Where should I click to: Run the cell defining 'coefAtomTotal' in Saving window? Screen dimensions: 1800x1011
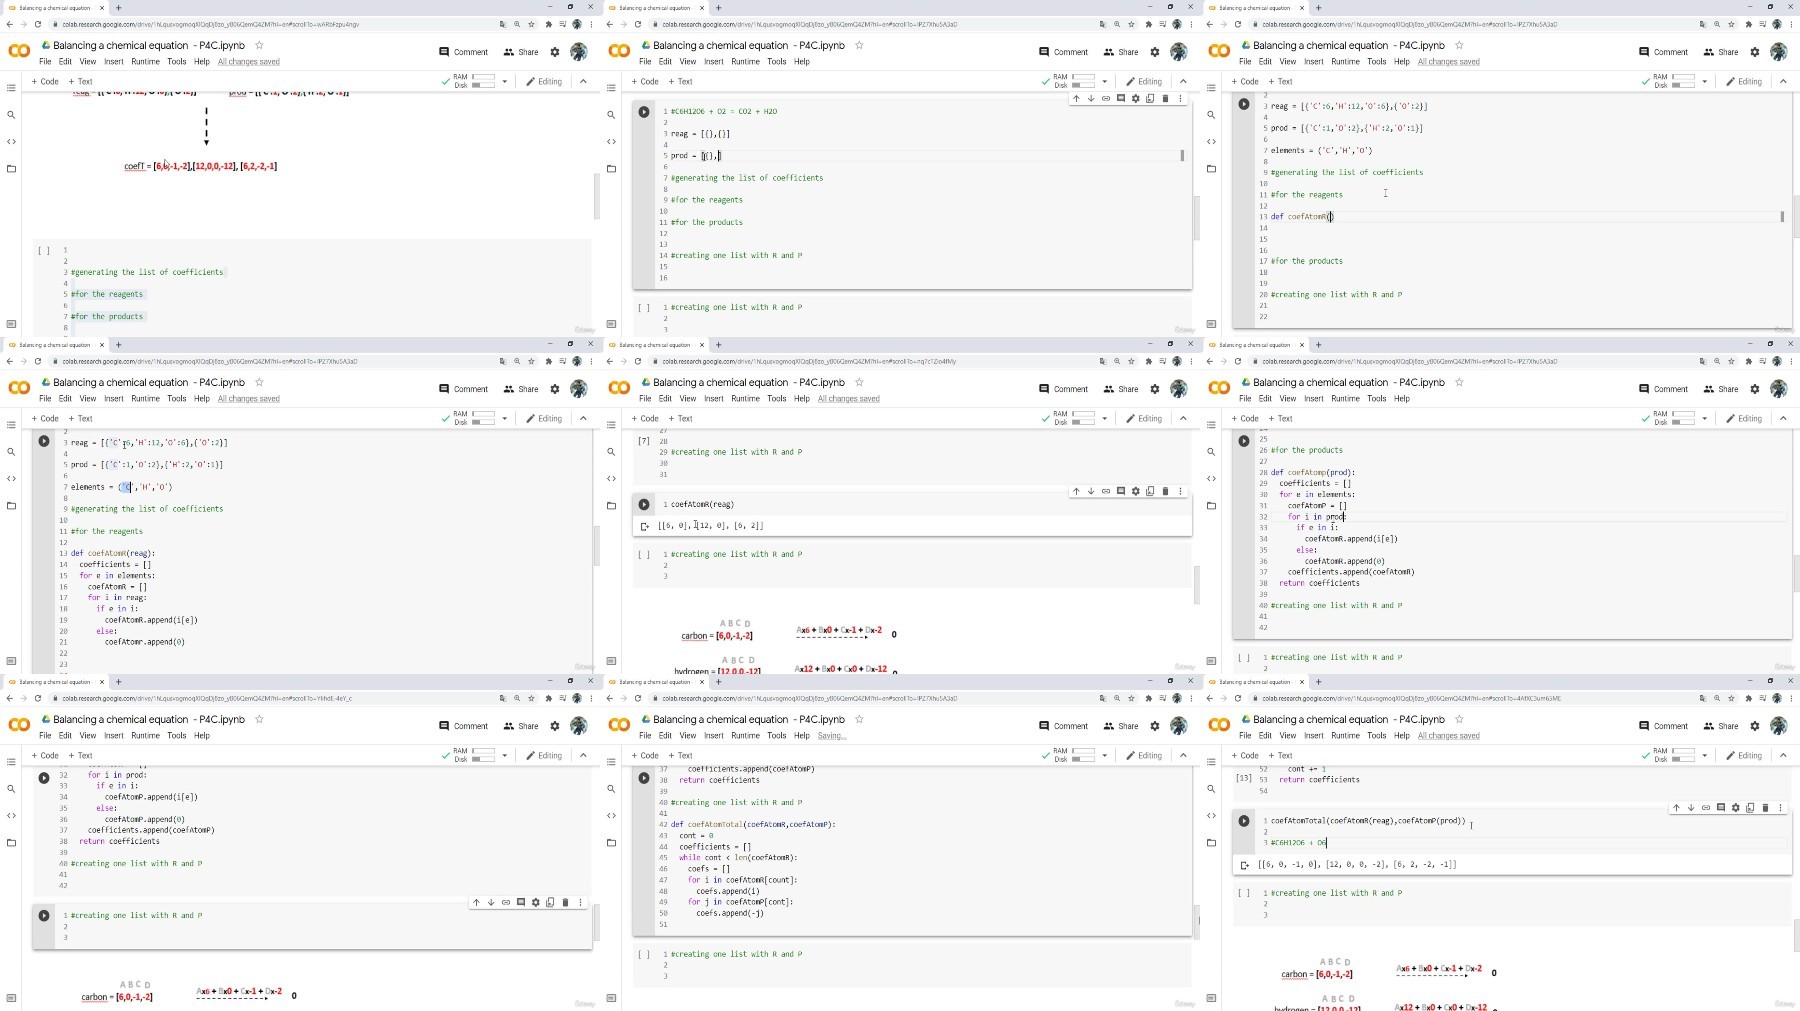pos(644,778)
